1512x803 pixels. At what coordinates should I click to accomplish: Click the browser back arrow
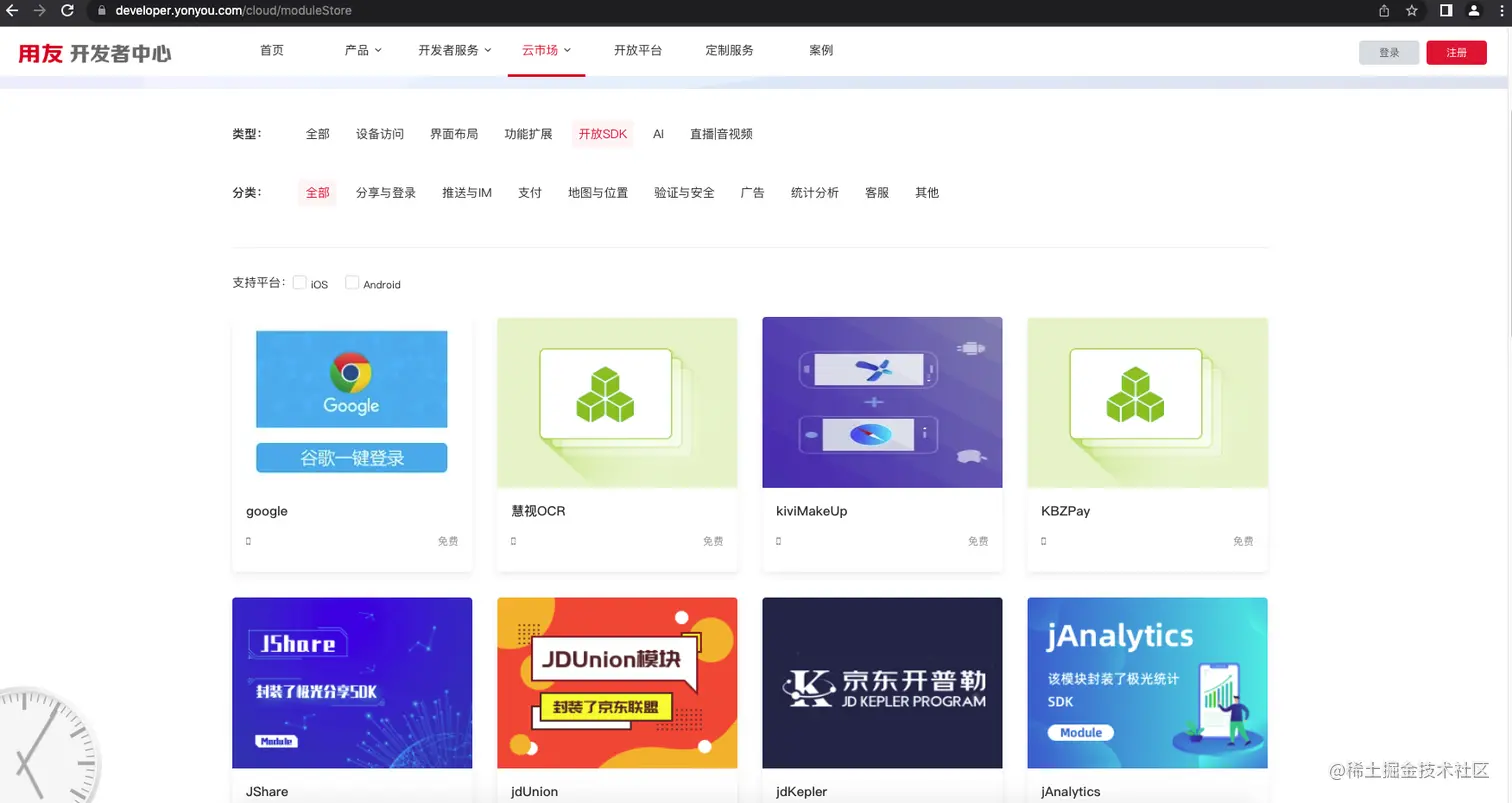12,10
